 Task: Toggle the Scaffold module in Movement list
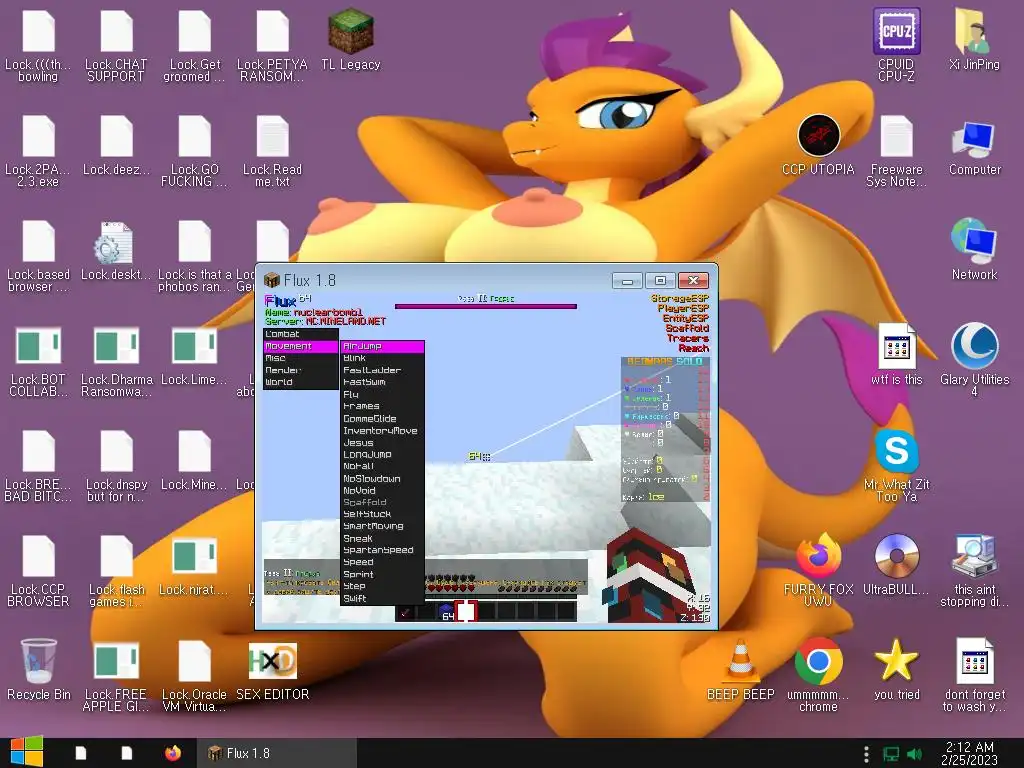tap(383, 502)
